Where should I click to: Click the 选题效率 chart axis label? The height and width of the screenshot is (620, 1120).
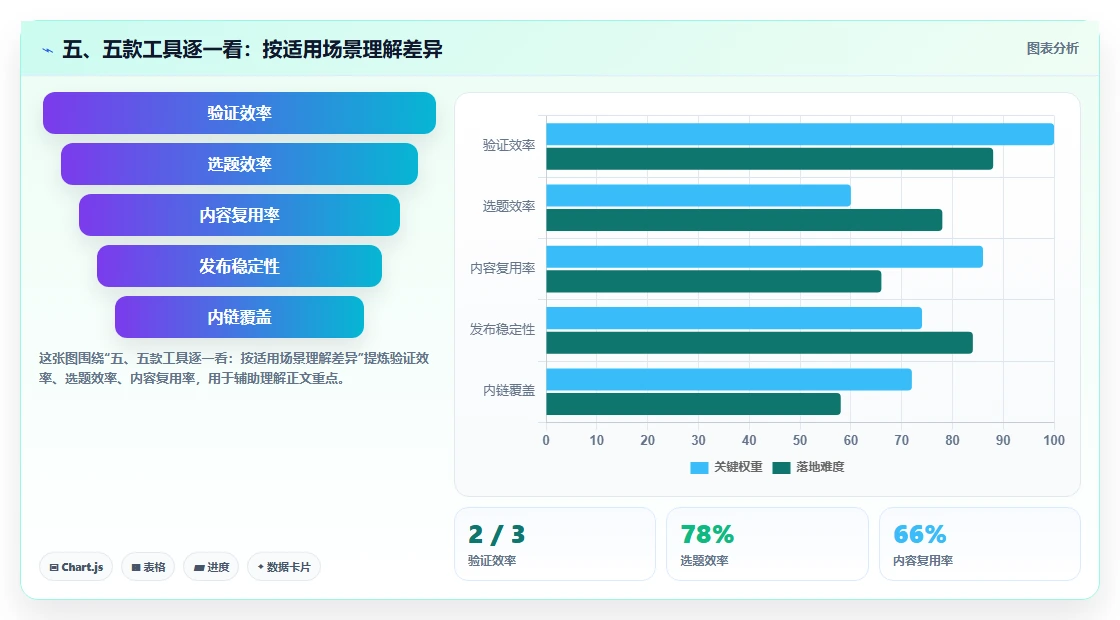[x=509, y=207]
